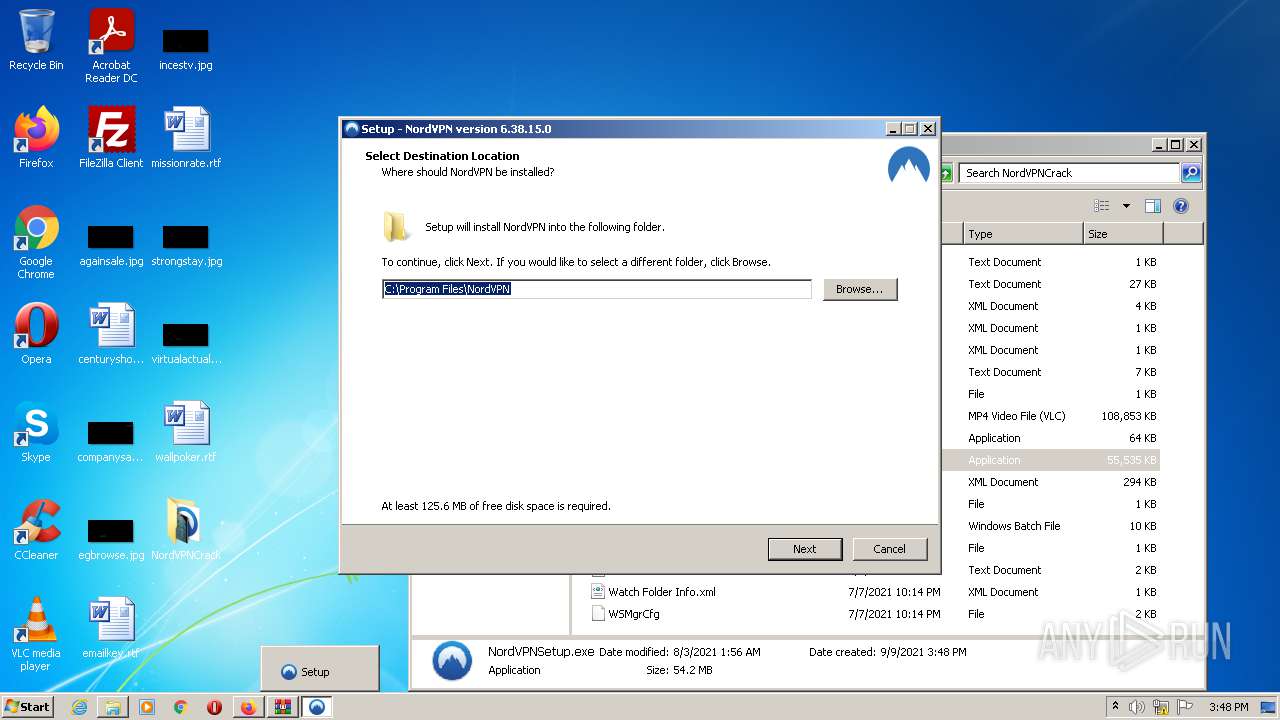The height and width of the screenshot is (720, 1280).
Task: Click Internet Explorer icon in the taskbar
Action: coord(79,707)
